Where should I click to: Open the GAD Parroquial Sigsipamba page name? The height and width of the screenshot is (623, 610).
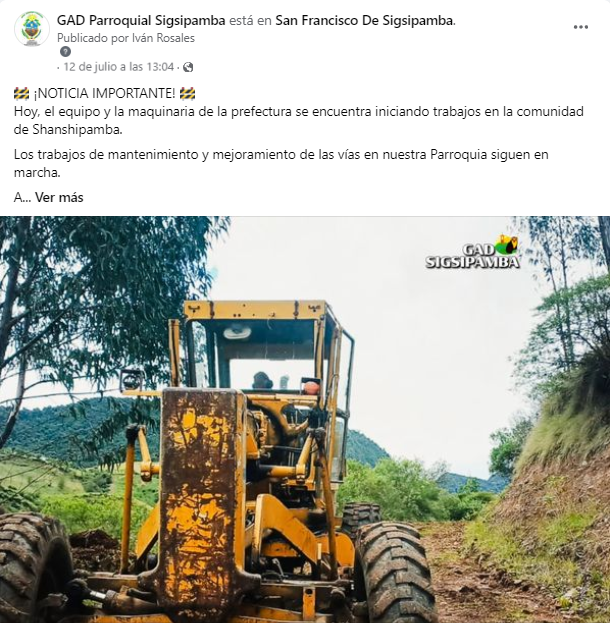point(141,20)
